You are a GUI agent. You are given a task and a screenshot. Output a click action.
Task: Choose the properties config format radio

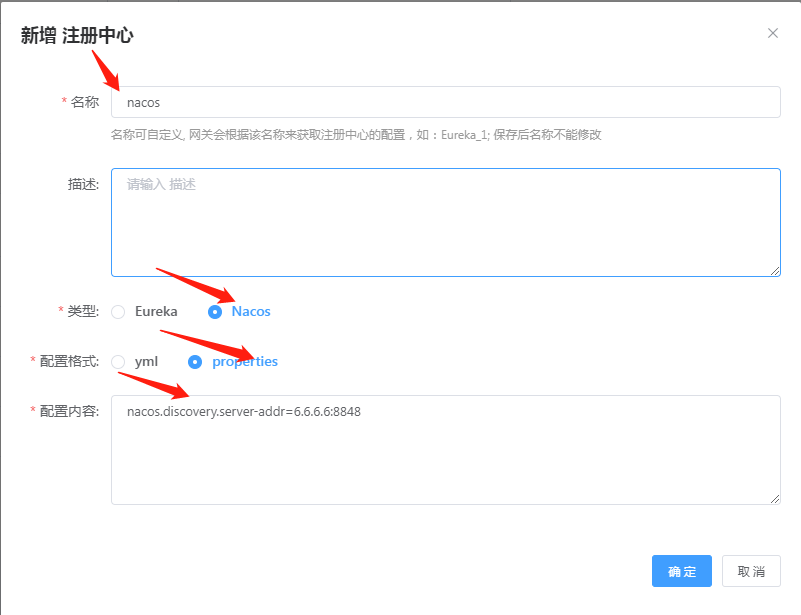(x=195, y=362)
